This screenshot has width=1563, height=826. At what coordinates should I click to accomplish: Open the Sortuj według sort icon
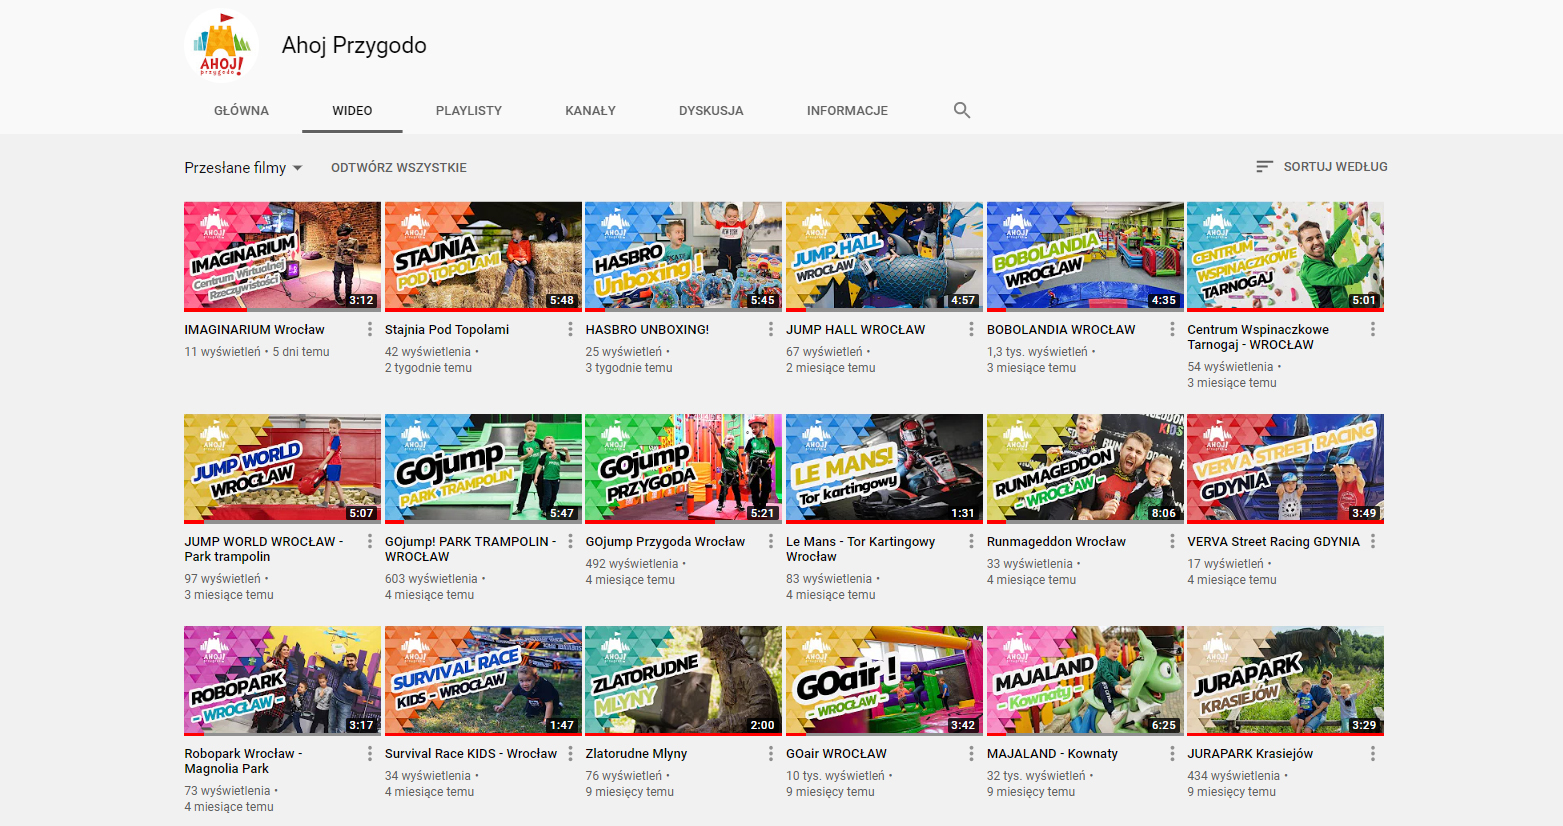click(1264, 167)
